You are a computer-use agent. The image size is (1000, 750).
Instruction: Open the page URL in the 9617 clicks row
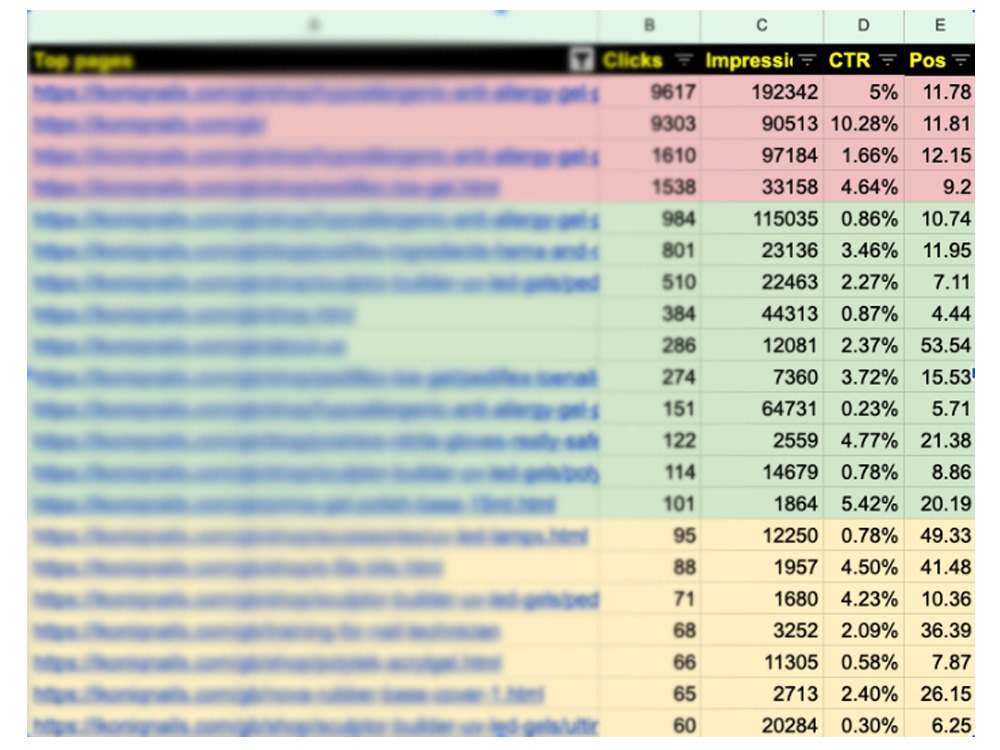tap(316, 93)
